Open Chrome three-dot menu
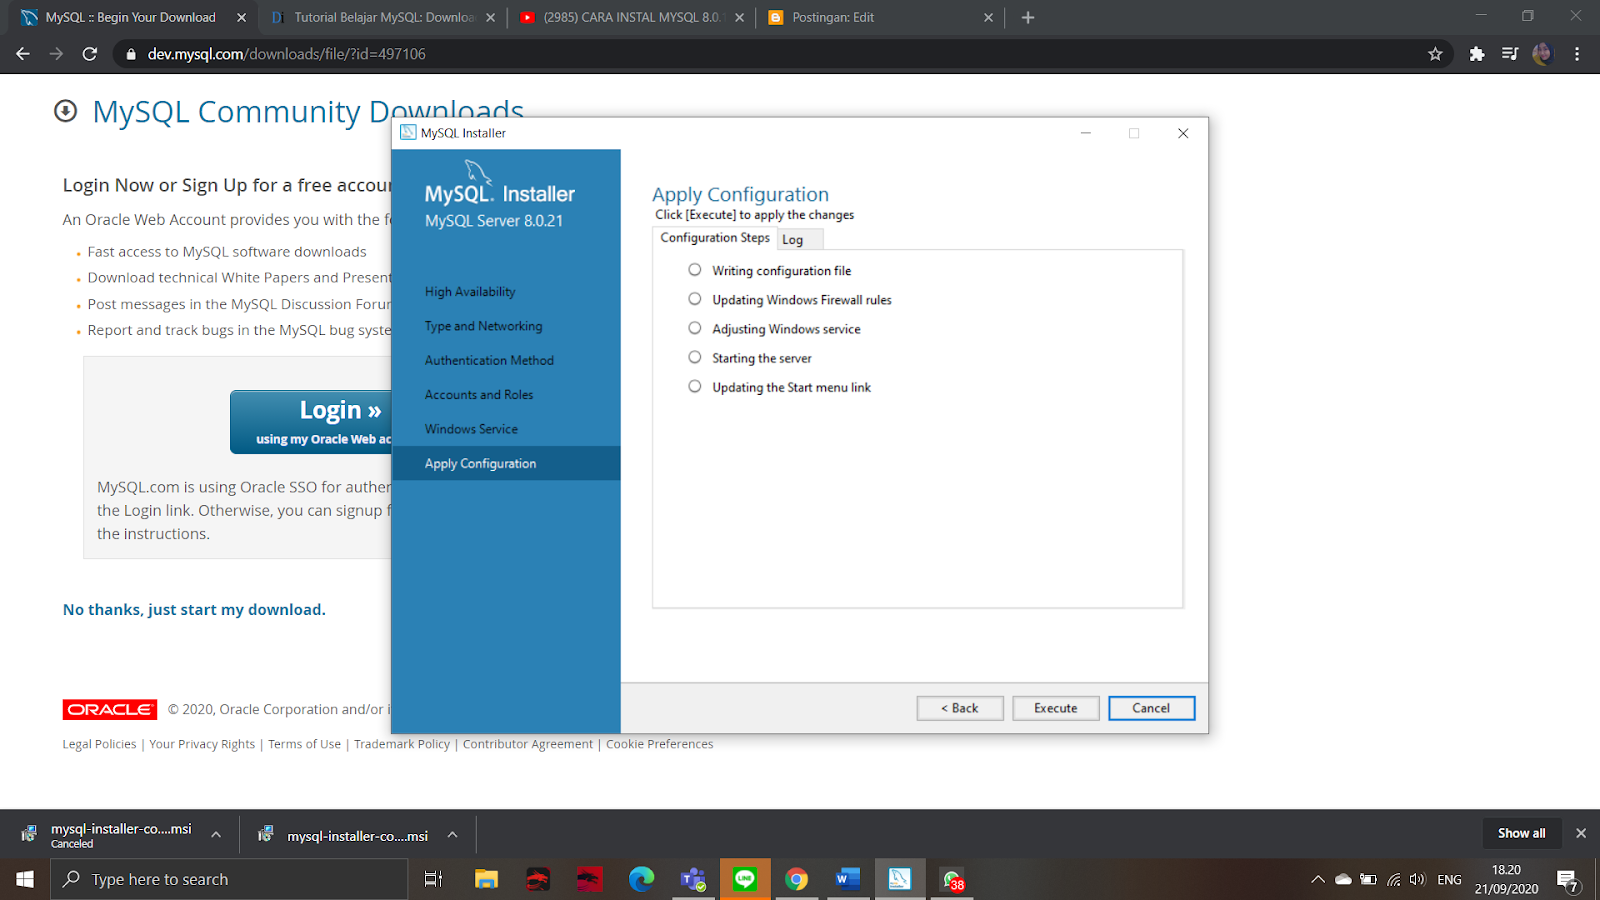This screenshot has width=1600, height=900. (x=1577, y=54)
